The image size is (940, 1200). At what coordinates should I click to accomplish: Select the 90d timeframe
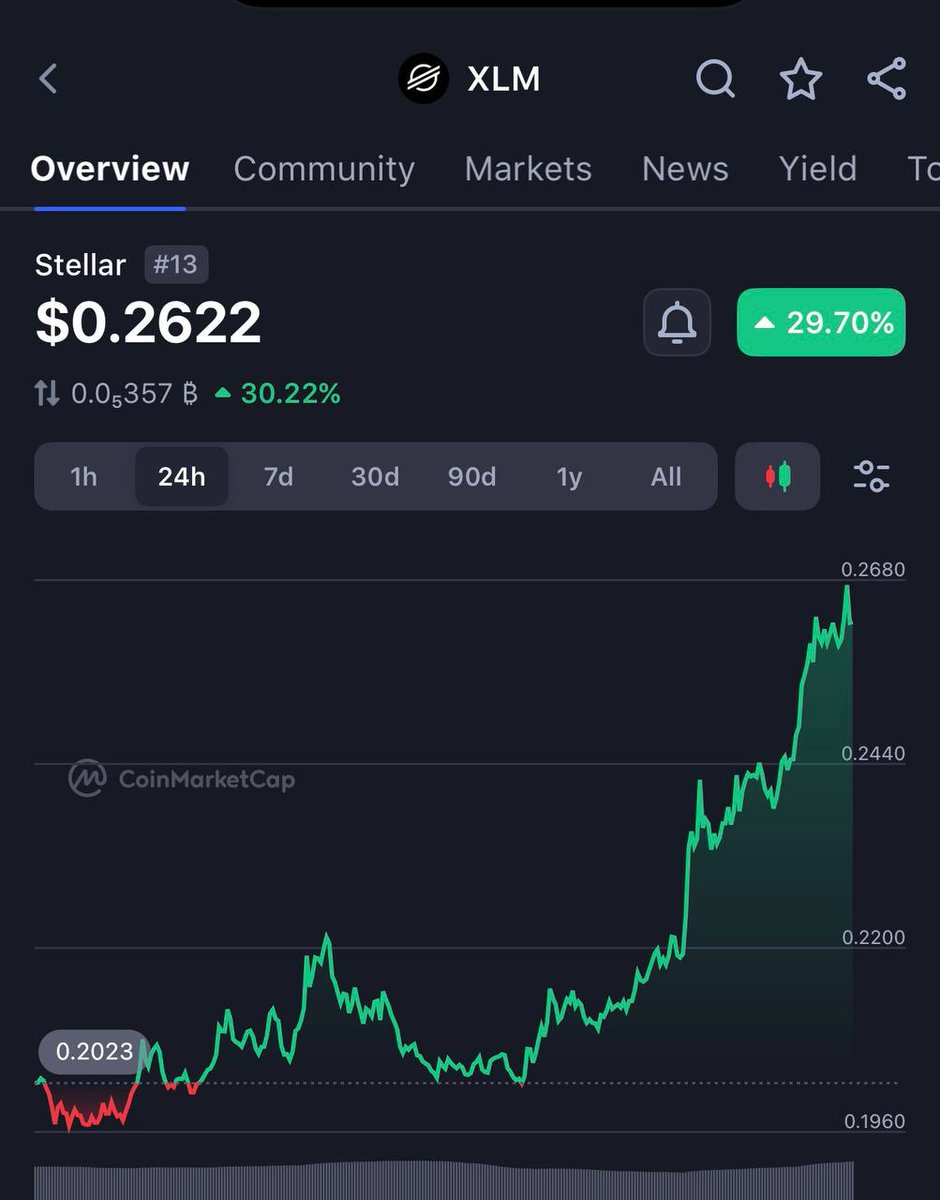472,477
